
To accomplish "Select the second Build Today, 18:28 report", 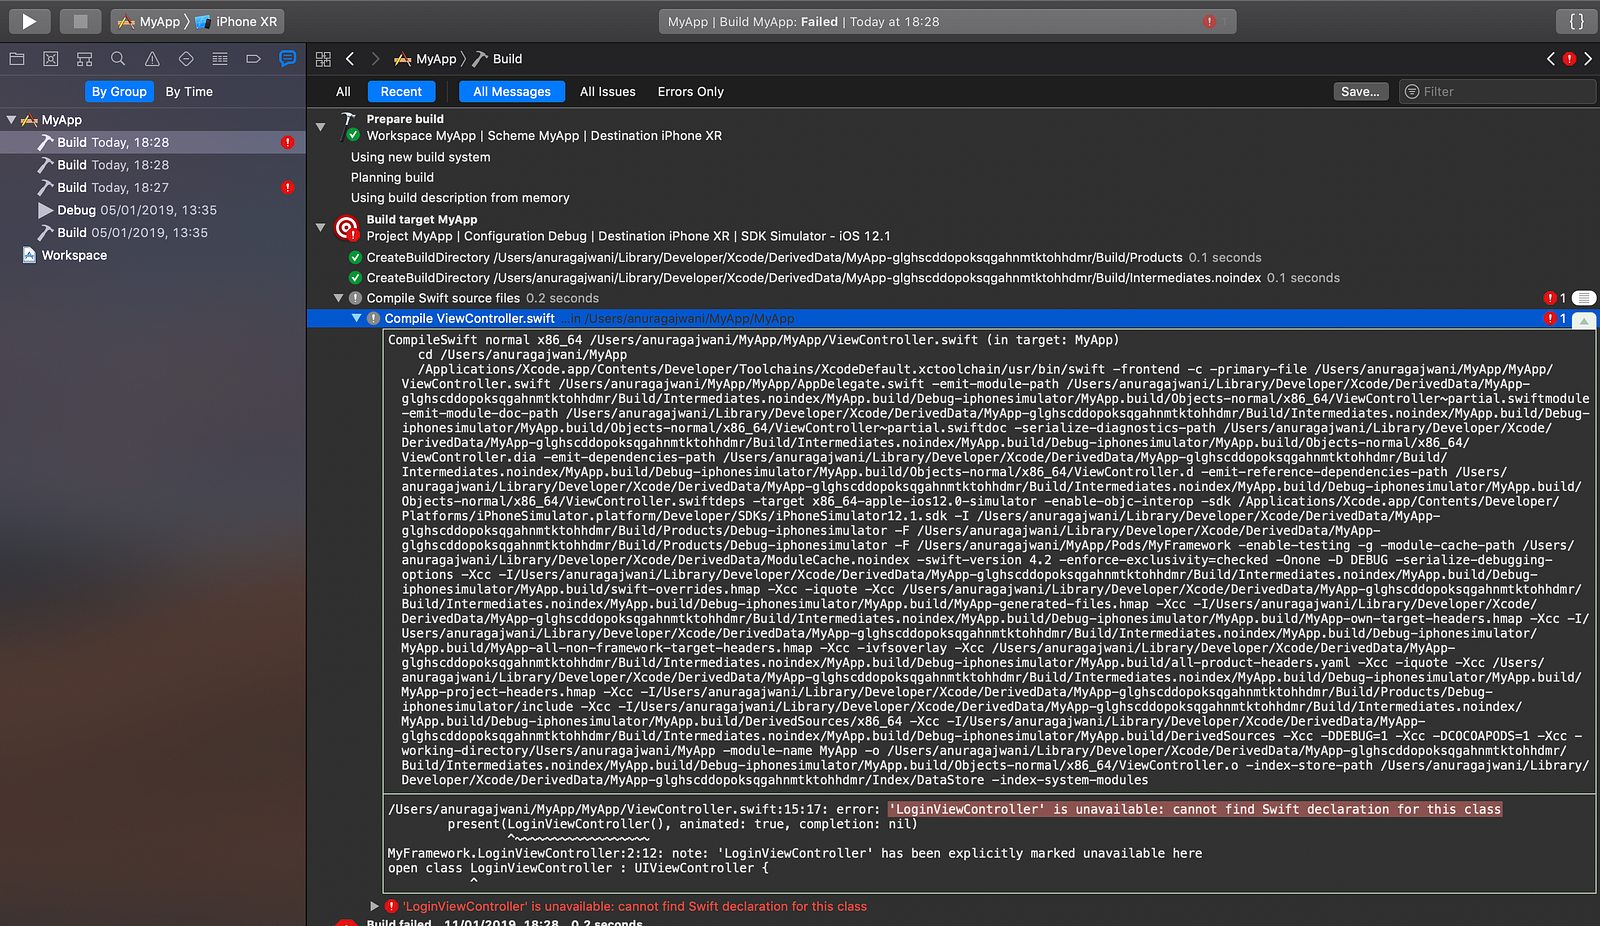I will (152, 165).
